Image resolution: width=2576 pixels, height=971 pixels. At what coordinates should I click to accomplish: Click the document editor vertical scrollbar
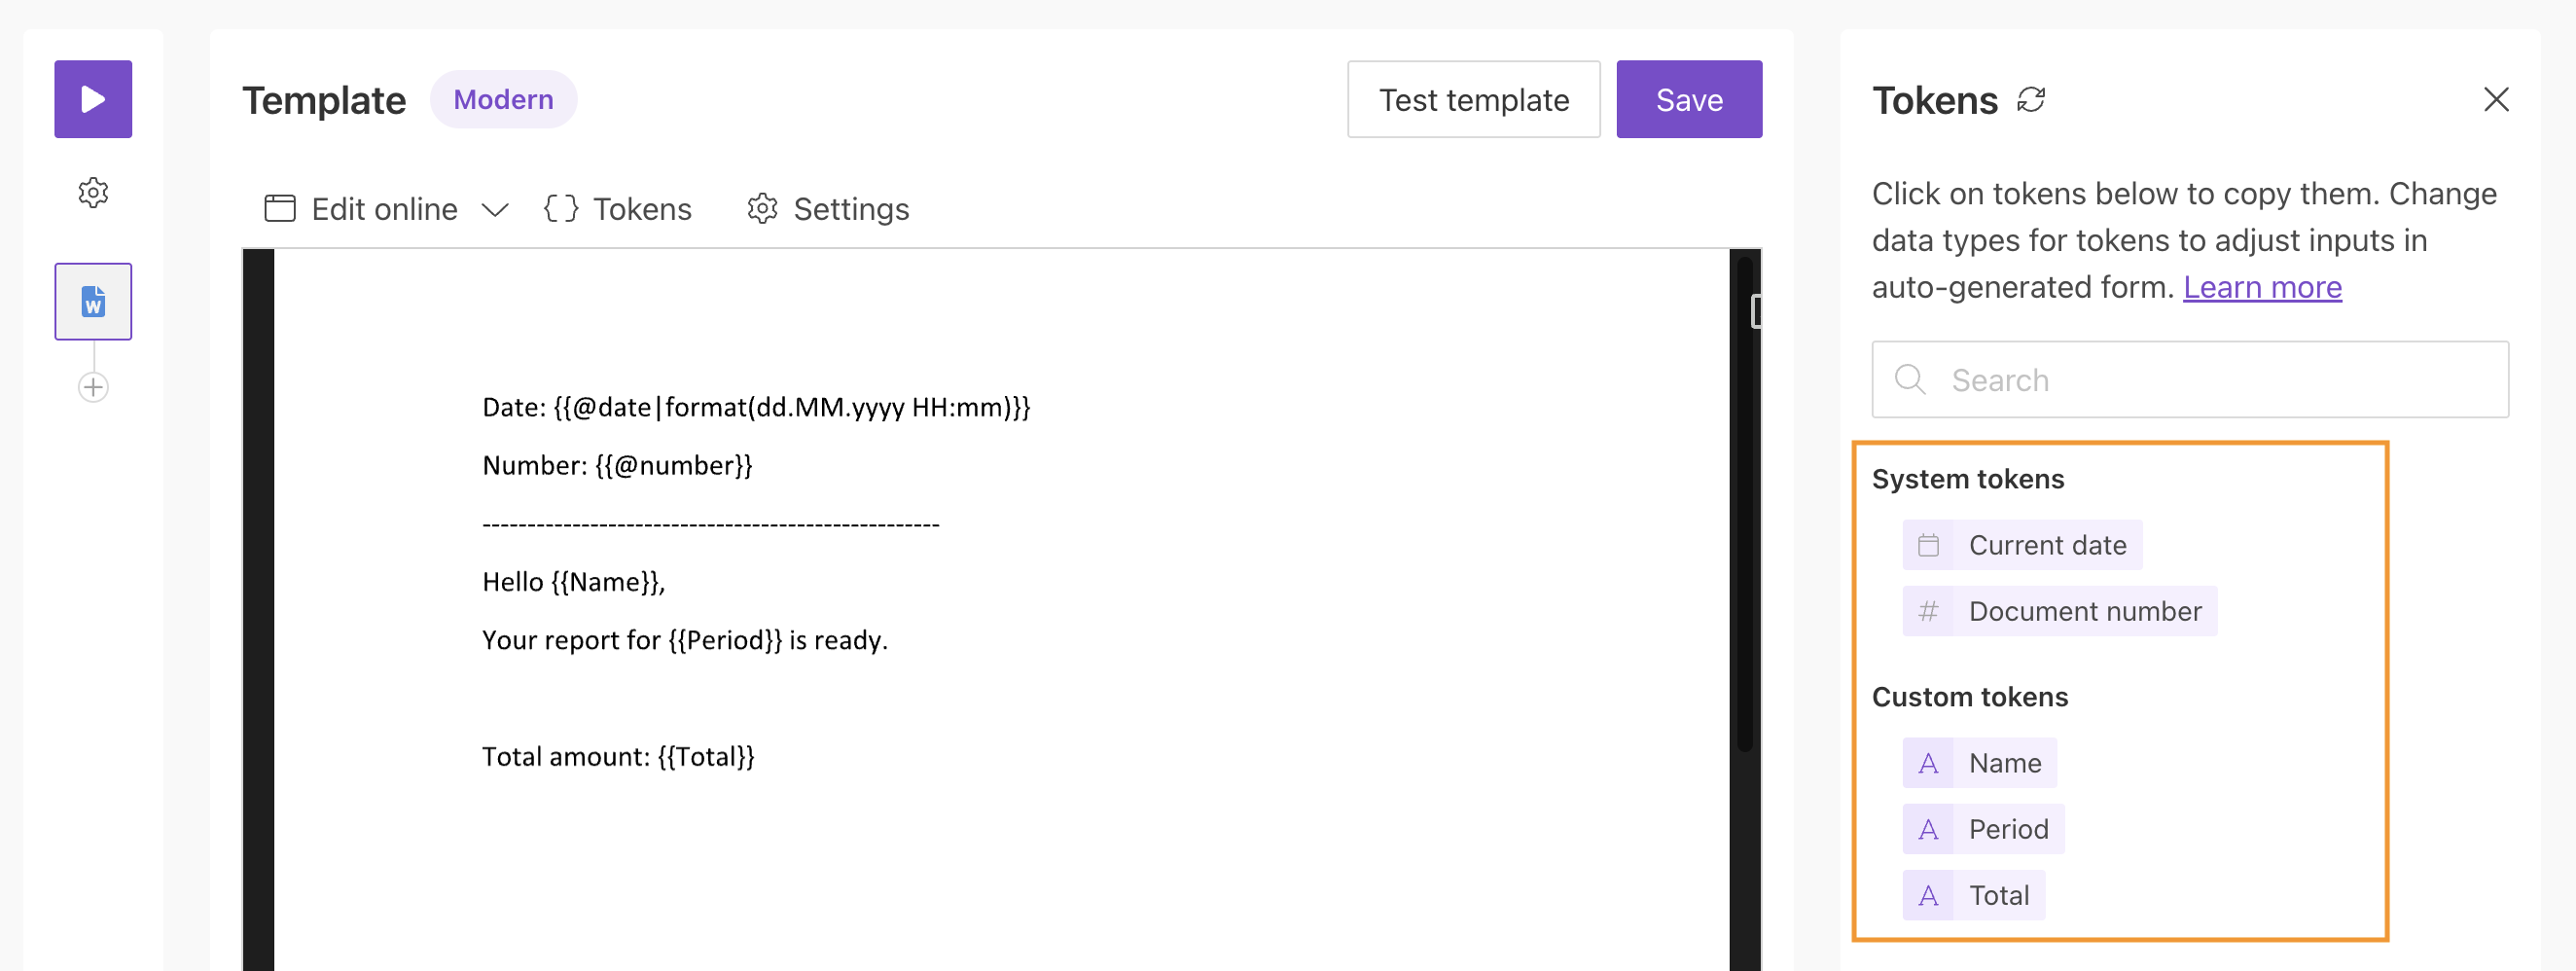[x=1744, y=500]
